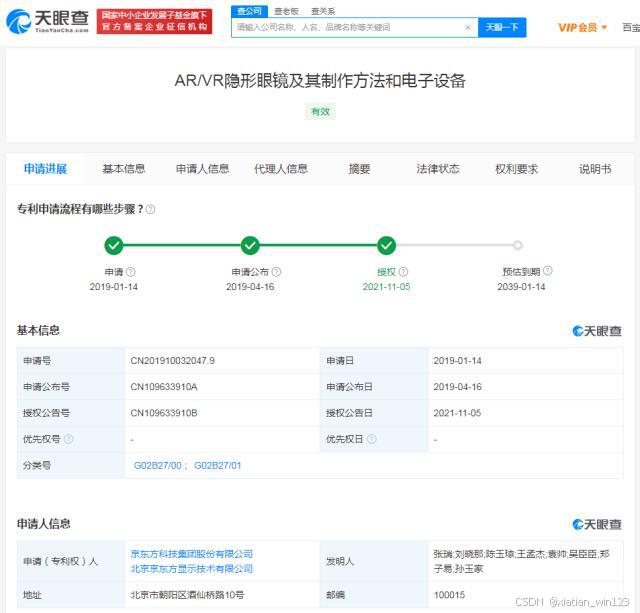Switch to 查公司 search tab
Image resolution: width=640 pixels, height=613 pixels.
[x=249, y=11]
